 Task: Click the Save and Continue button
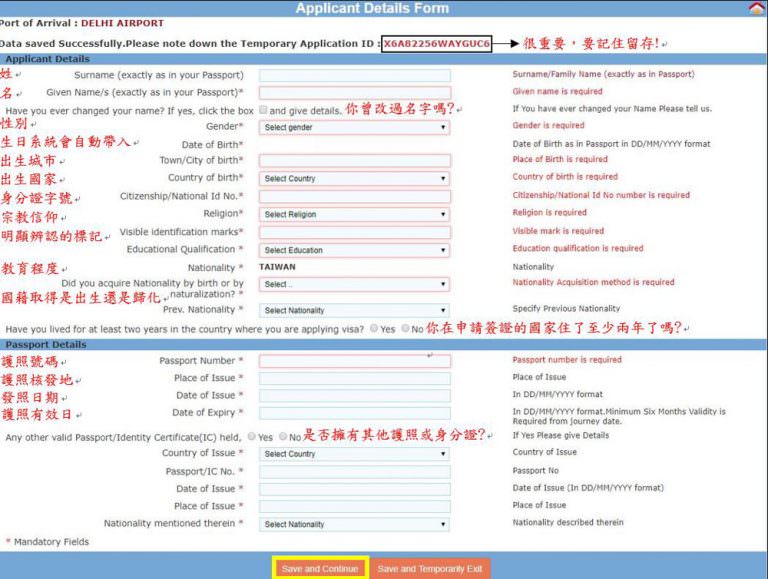[320, 568]
